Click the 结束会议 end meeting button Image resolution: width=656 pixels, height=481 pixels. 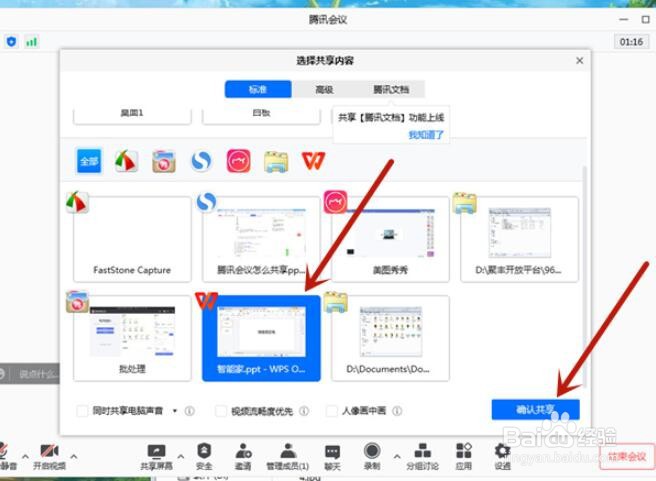(627, 456)
